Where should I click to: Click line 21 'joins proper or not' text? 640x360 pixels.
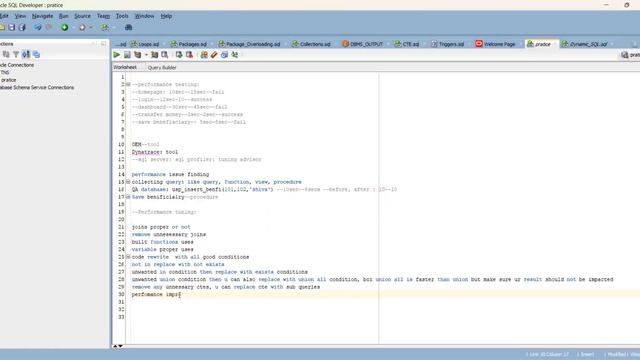[x=161, y=227]
